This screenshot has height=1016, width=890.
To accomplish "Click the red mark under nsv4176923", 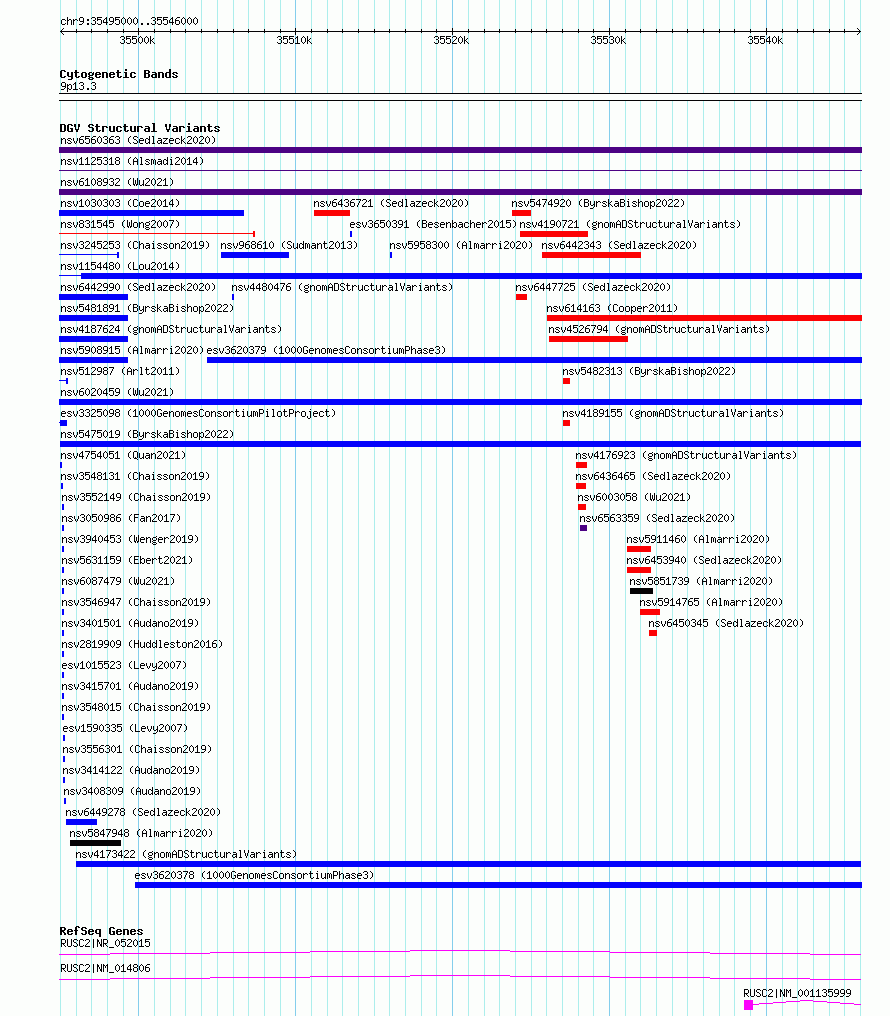I will tap(582, 465).
